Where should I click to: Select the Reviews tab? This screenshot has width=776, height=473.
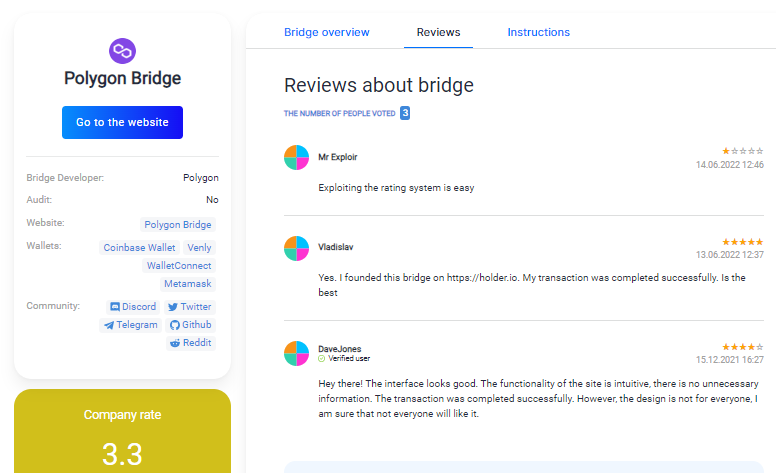438,32
